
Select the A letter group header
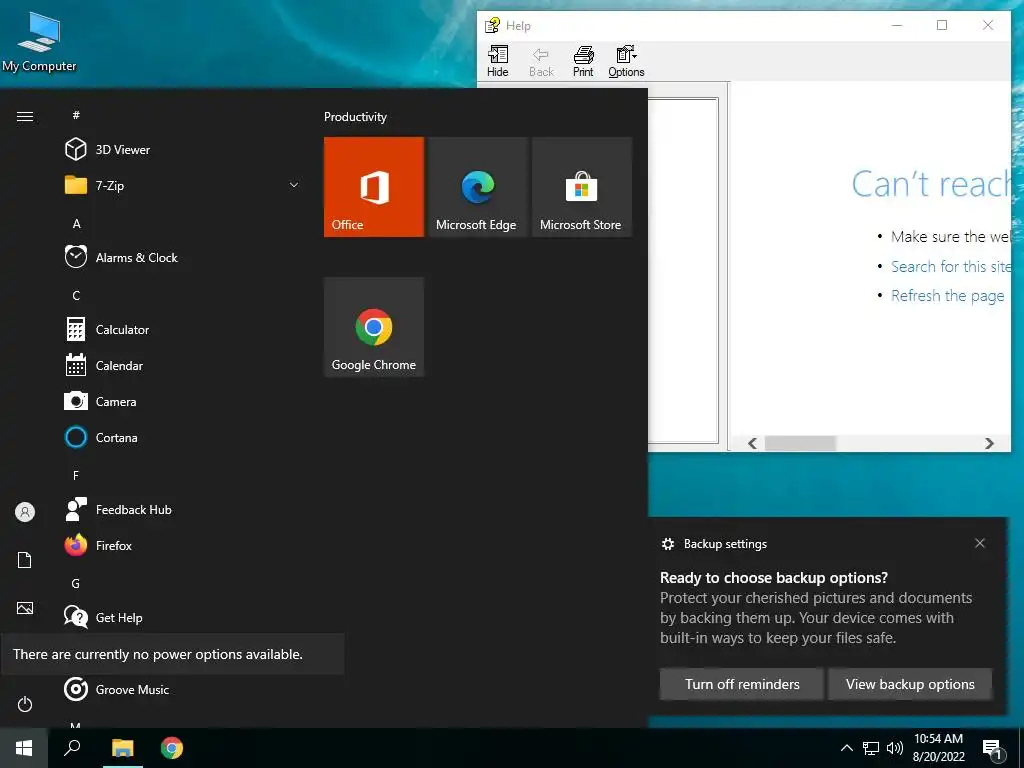[76, 223]
